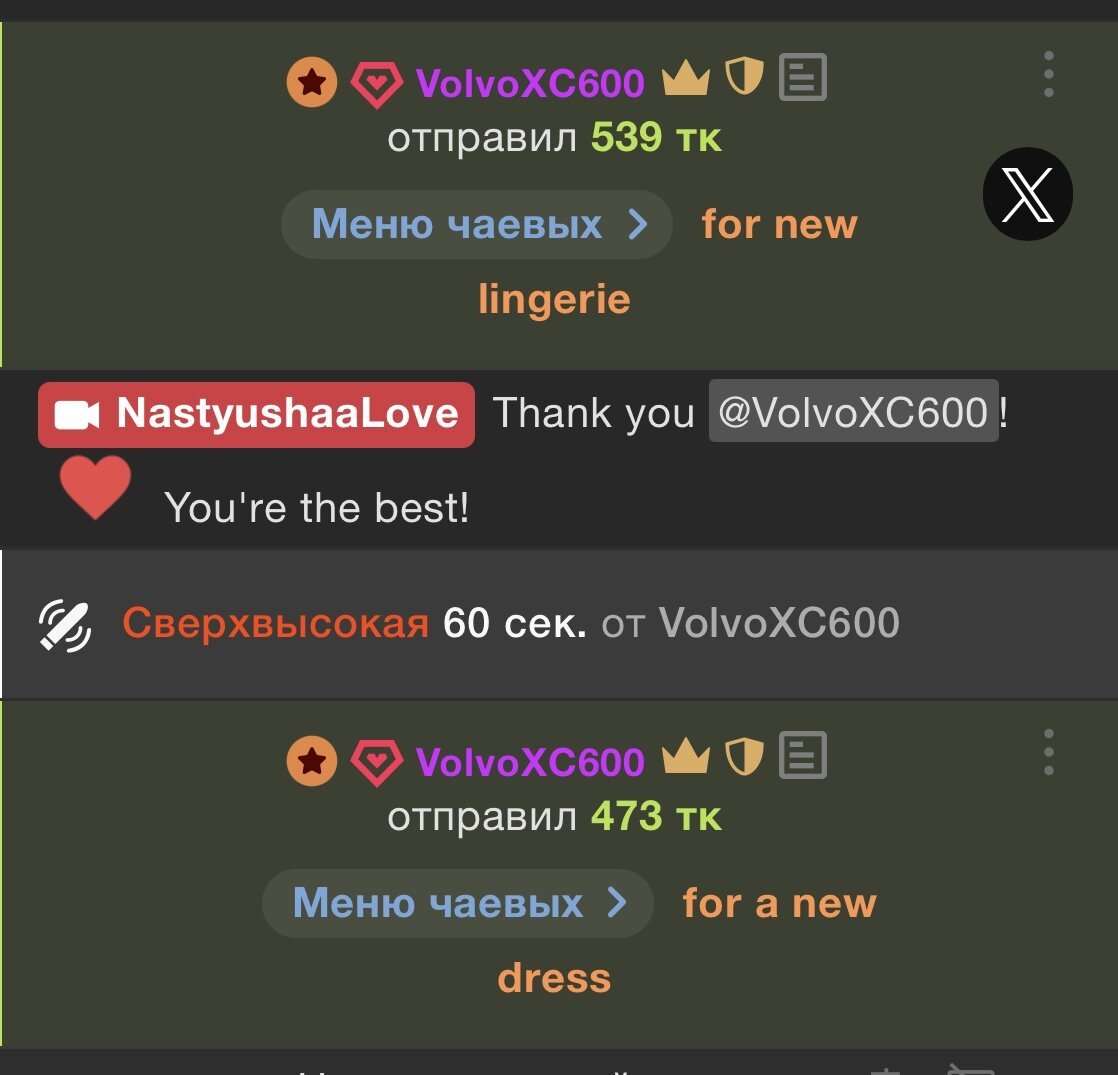
Task: Click VolvoXC600 name in the Сверхвысокая 60 сек. row
Action: [779, 623]
